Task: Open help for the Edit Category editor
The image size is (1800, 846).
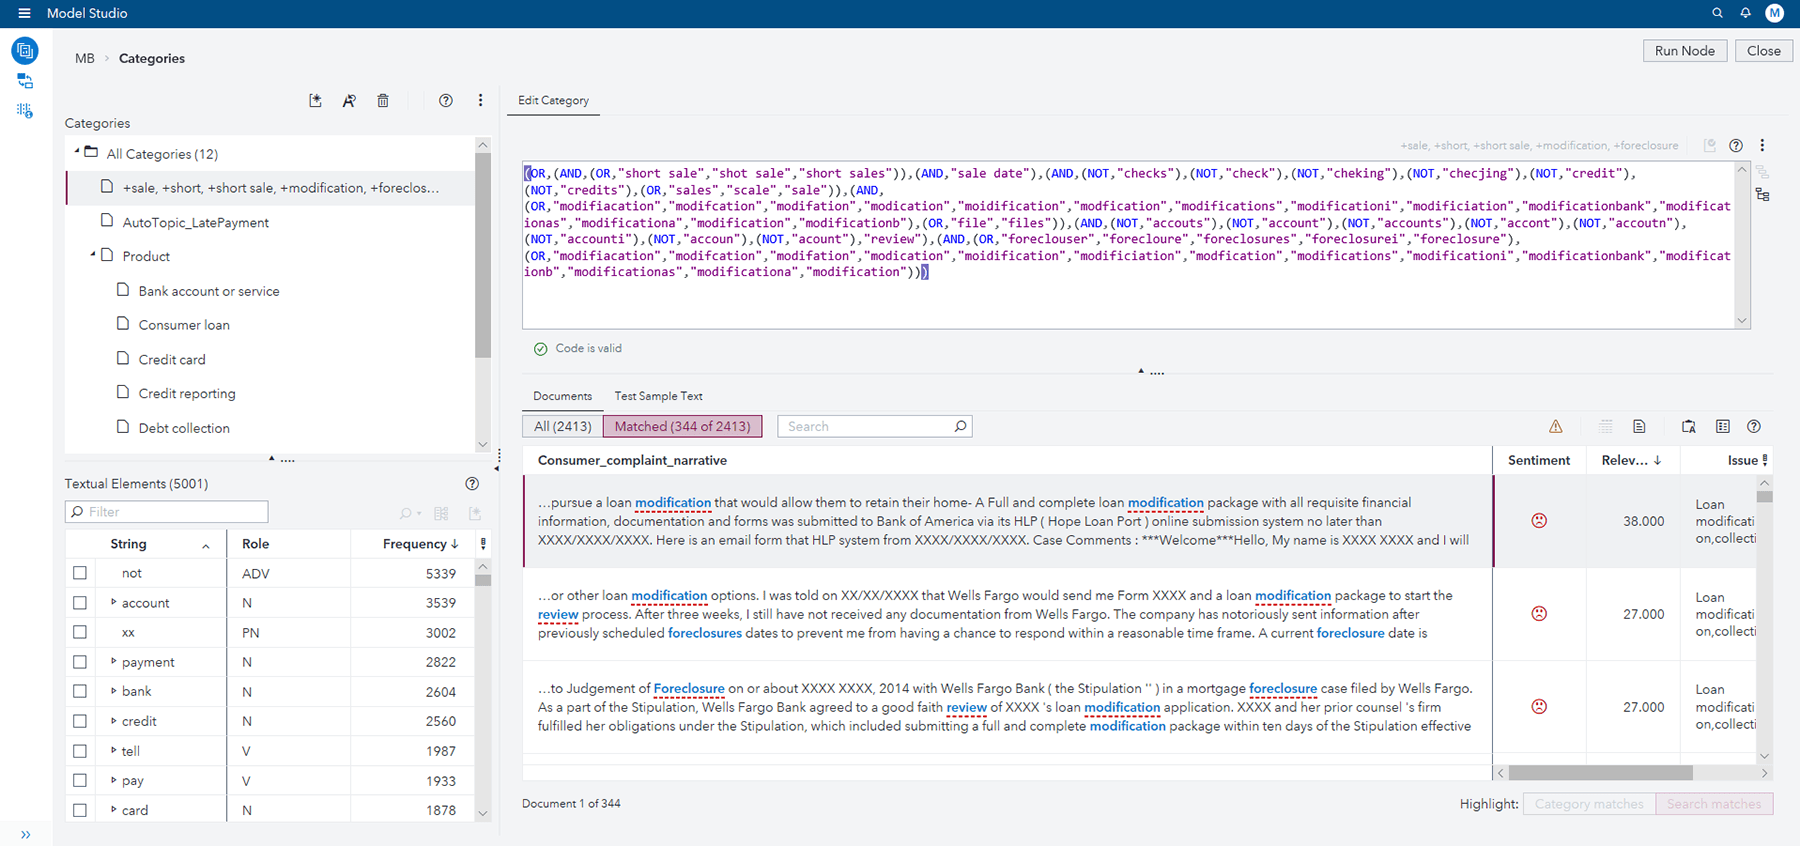Action: [1736, 146]
